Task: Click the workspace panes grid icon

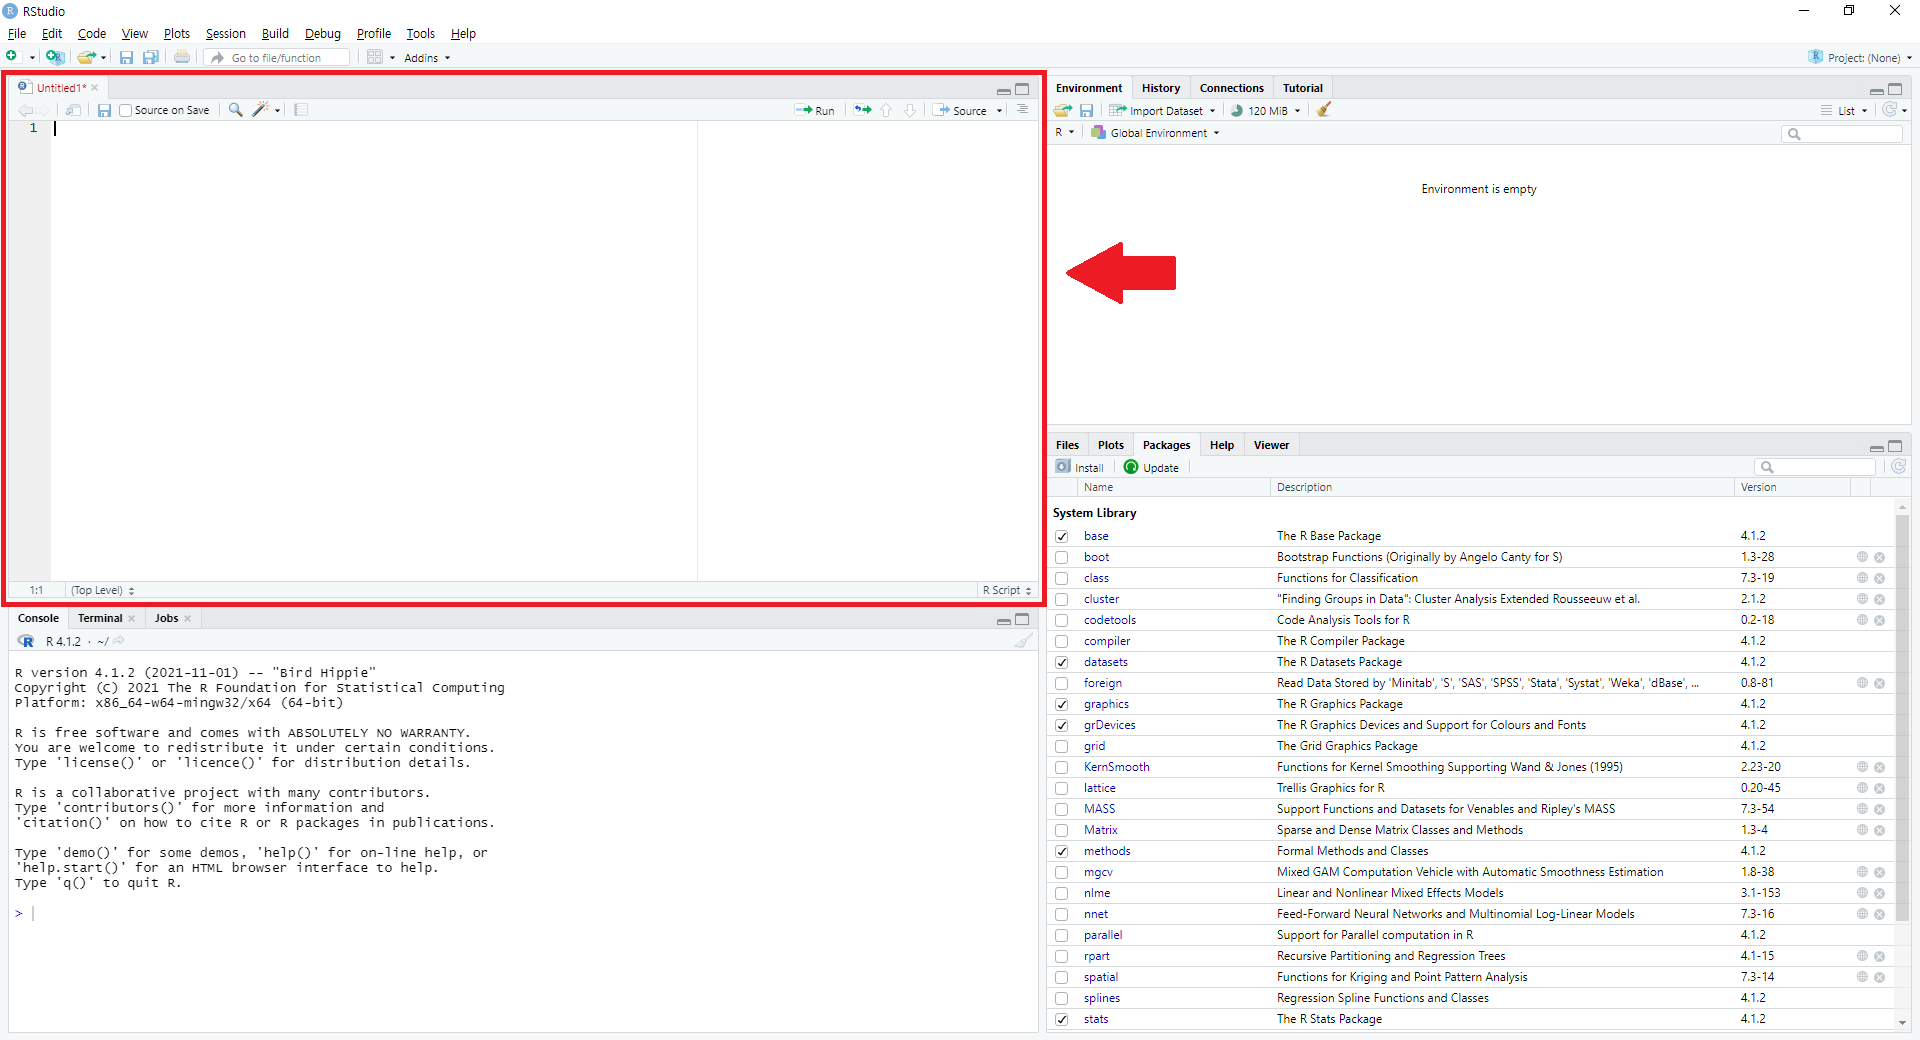Action: tap(375, 57)
